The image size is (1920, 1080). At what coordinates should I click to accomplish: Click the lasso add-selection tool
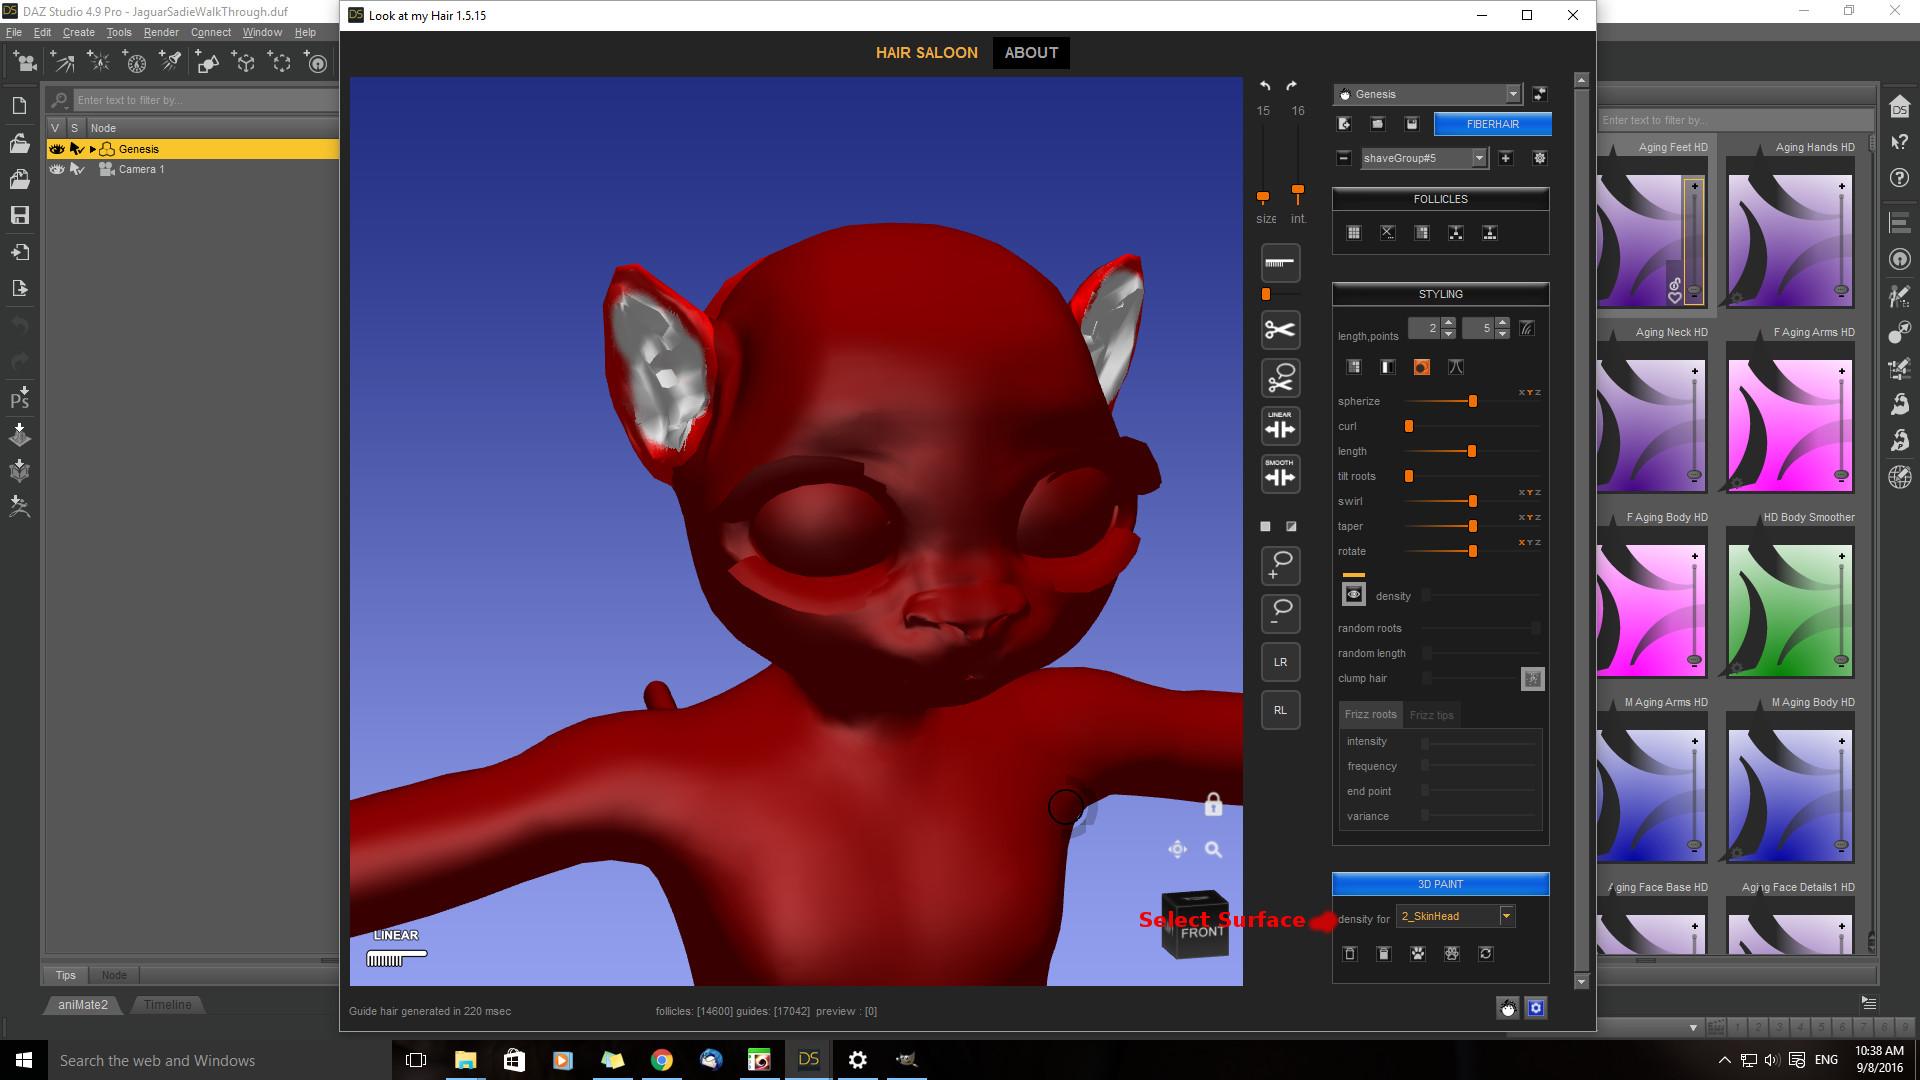1280,565
